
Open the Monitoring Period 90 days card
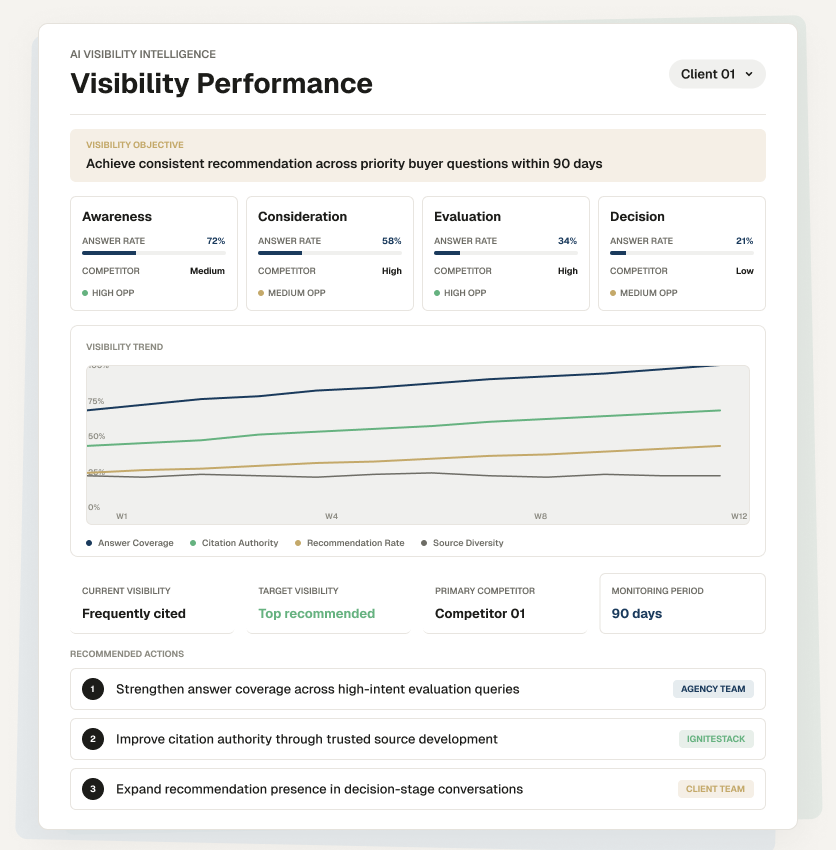click(x=682, y=603)
